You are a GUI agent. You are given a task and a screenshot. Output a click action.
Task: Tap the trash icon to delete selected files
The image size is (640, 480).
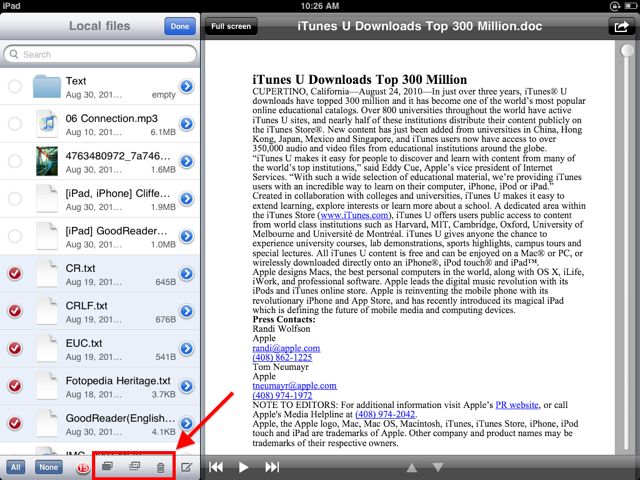[x=160, y=467]
